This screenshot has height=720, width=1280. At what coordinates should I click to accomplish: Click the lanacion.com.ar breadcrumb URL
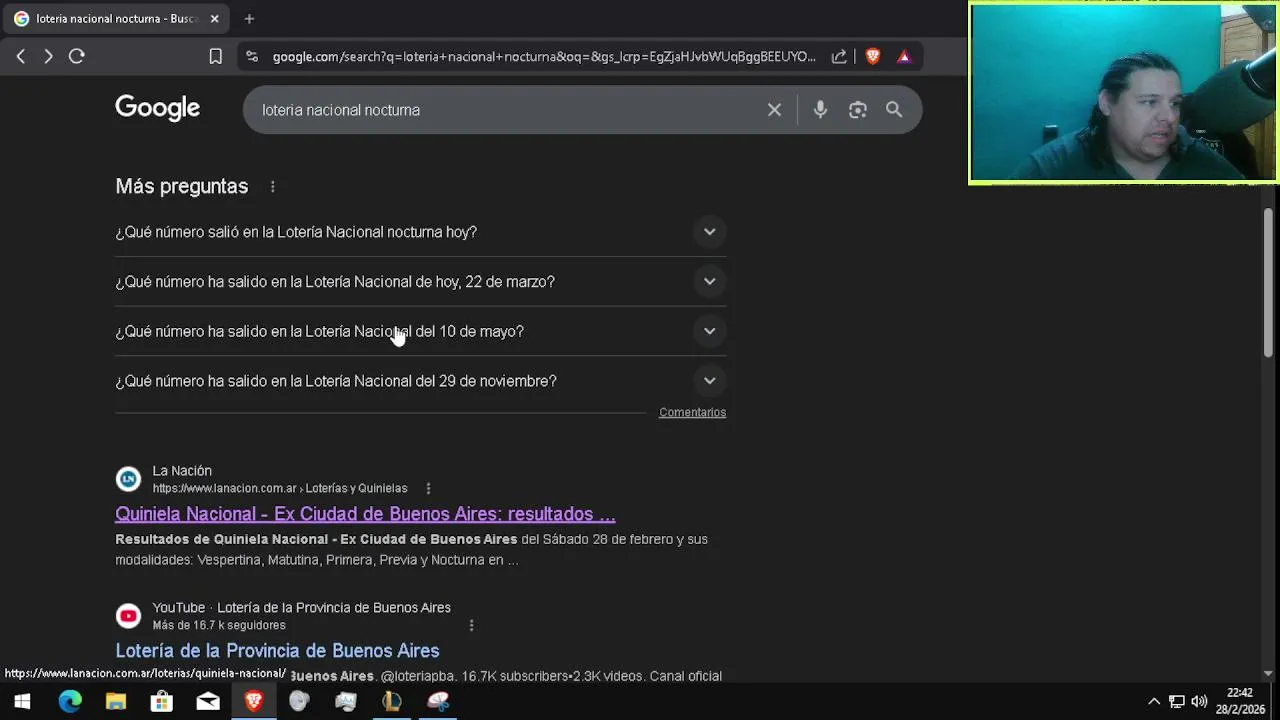pyautogui.click(x=280, y=489)
